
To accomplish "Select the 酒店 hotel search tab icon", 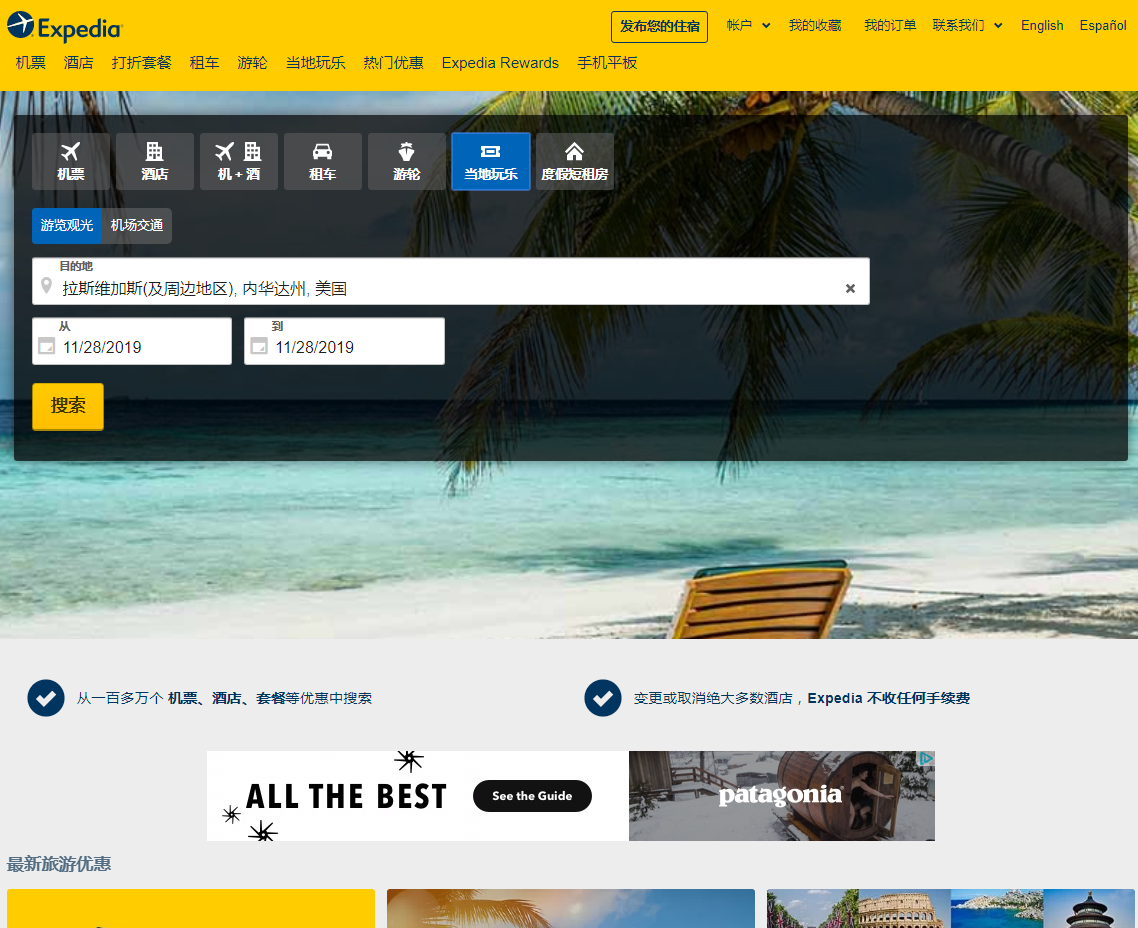I will coord(154,152).
